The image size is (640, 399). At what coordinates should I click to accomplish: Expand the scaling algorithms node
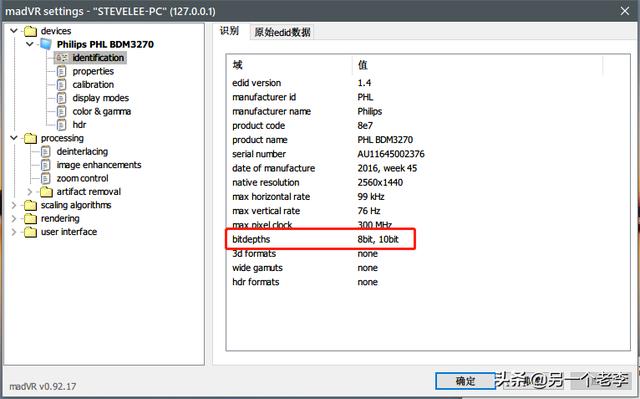14,205
